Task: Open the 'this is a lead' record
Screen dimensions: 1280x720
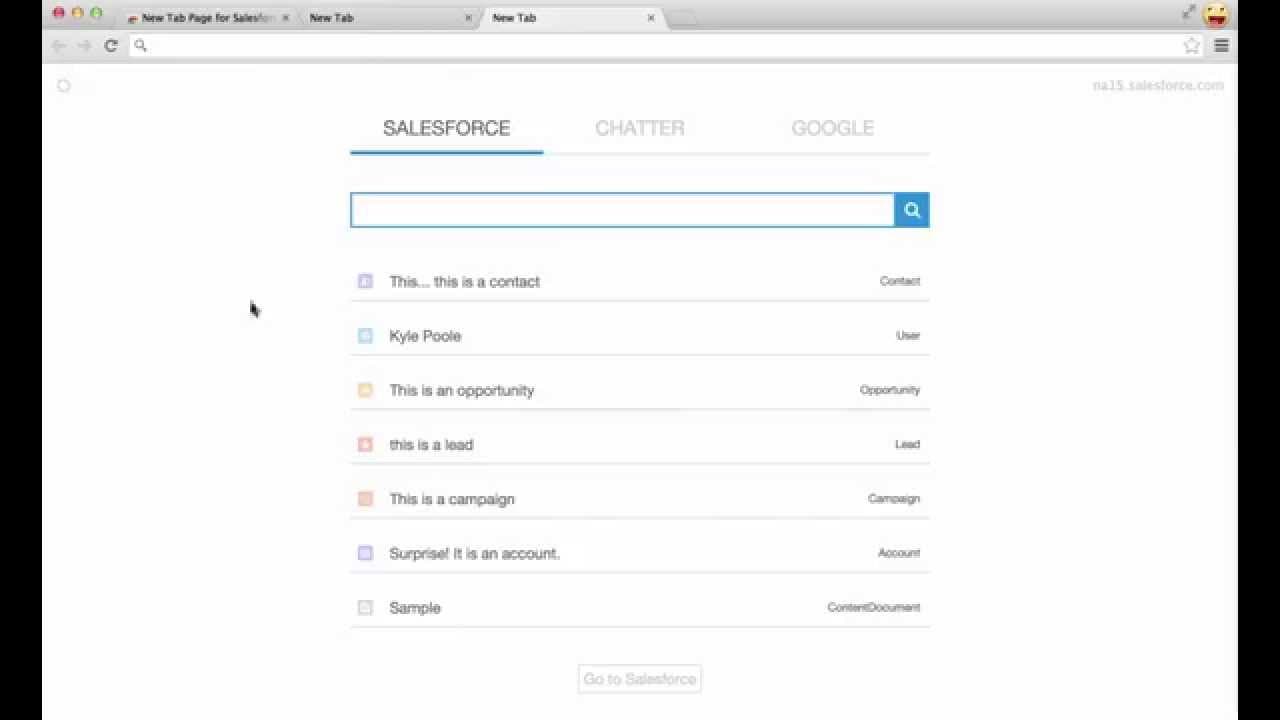Action: 431,445
